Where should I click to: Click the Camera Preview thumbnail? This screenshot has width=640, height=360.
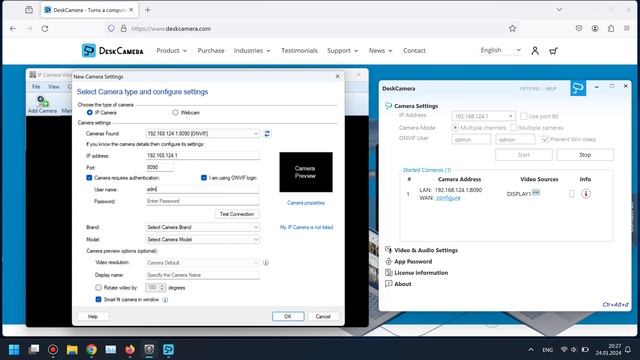coord(306,172)
